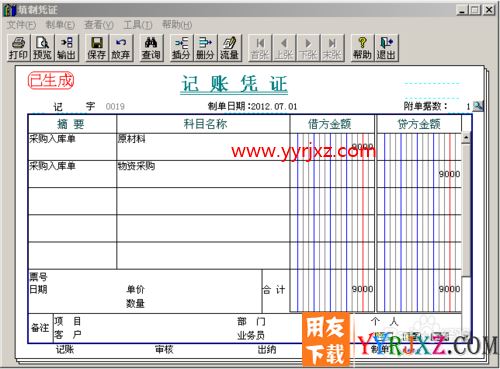Save the voucher with 保存
This screenshot has width=500, height=369.
click(x=97, y=48)
